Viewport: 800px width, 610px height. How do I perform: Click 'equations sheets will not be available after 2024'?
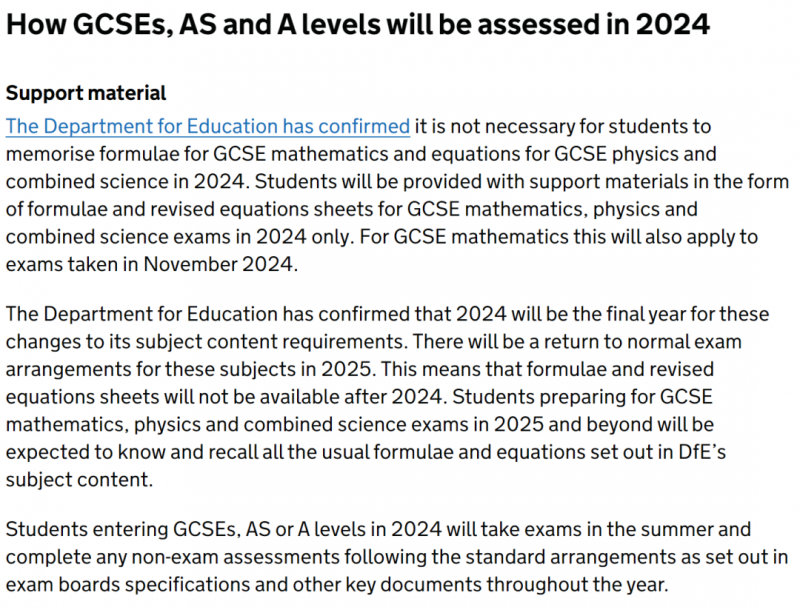(x=226, y=397)
